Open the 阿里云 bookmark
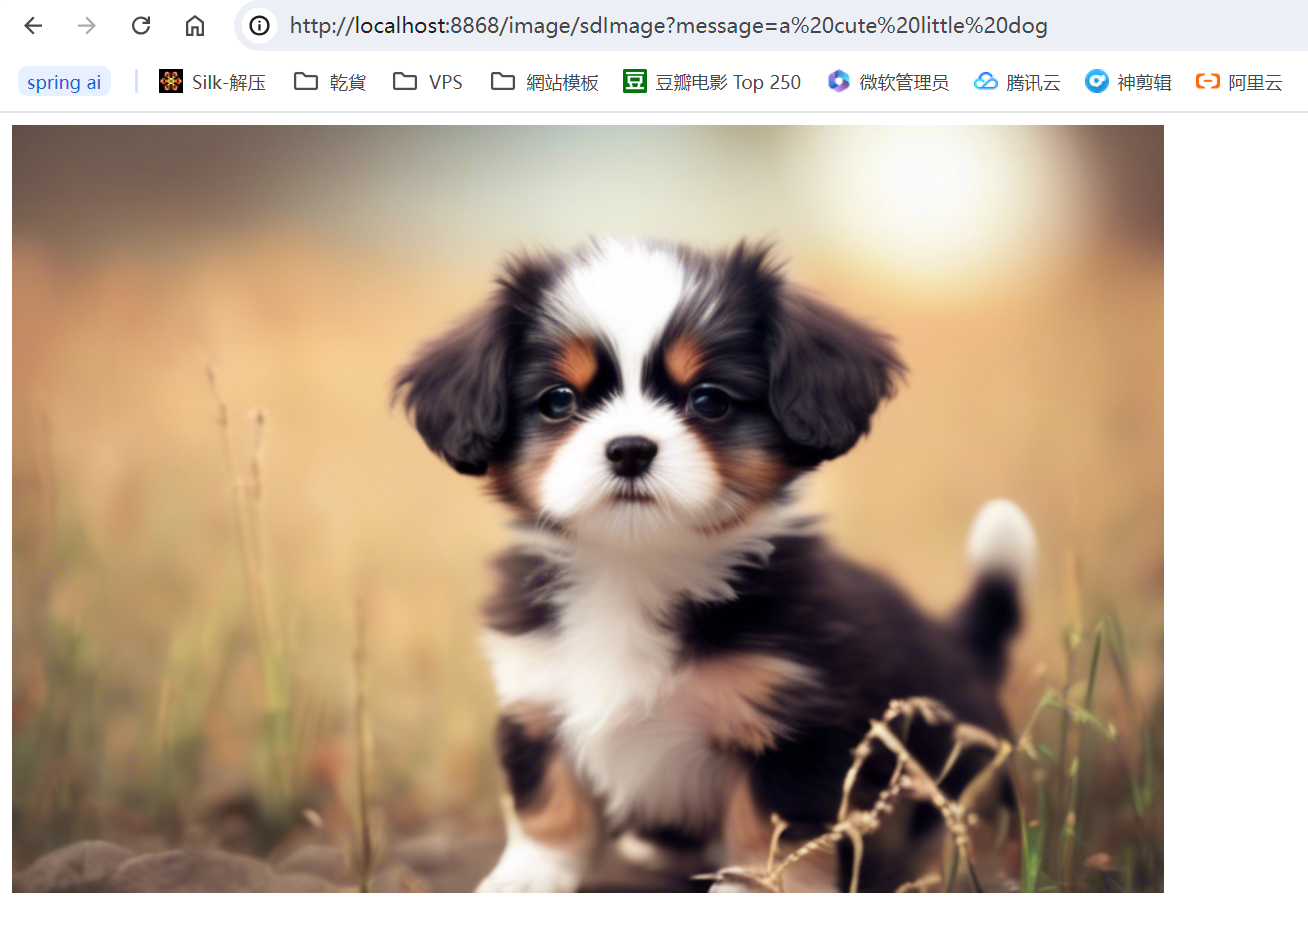The height and width of the screenshot is (937, 1308). pyautogui.click(x=1239, y=82)
